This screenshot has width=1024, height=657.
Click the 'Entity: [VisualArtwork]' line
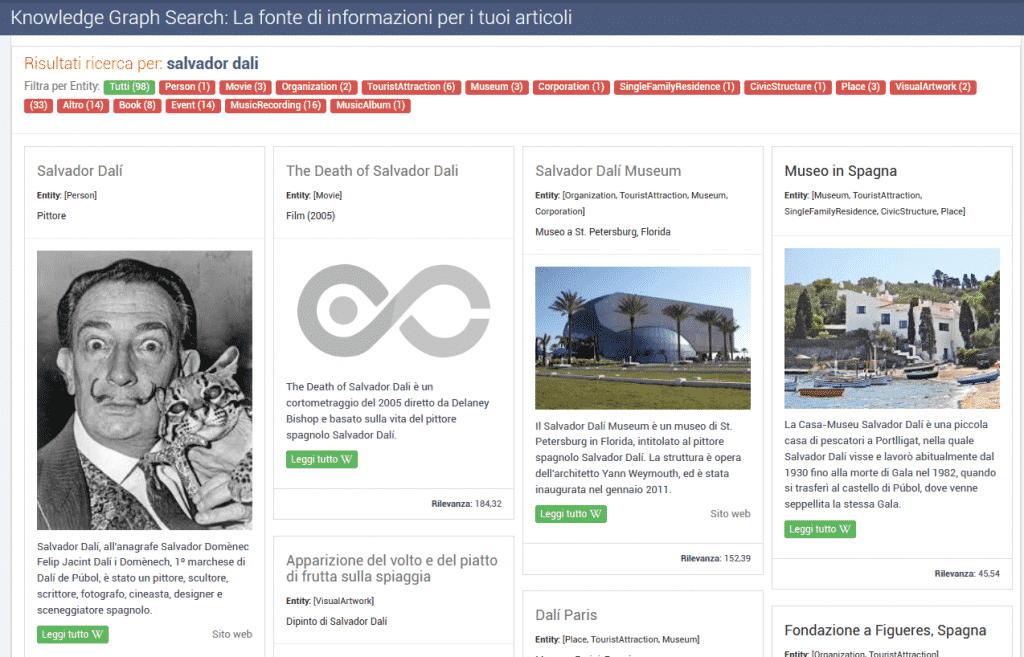(x=330, y=601)
